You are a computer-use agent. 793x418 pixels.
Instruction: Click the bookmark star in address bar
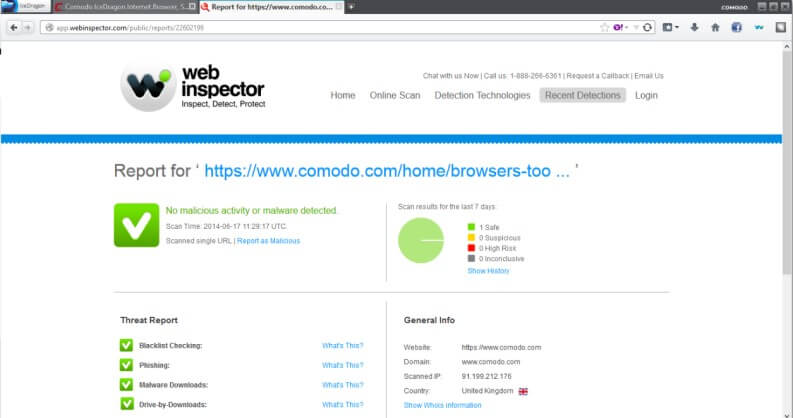click(x=604, y=27)
